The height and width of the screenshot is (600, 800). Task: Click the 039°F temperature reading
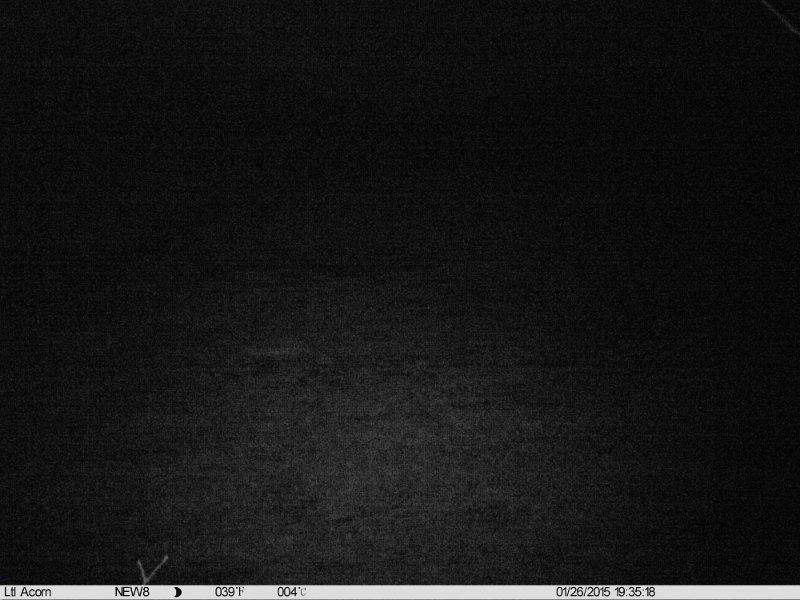point(229,592)
